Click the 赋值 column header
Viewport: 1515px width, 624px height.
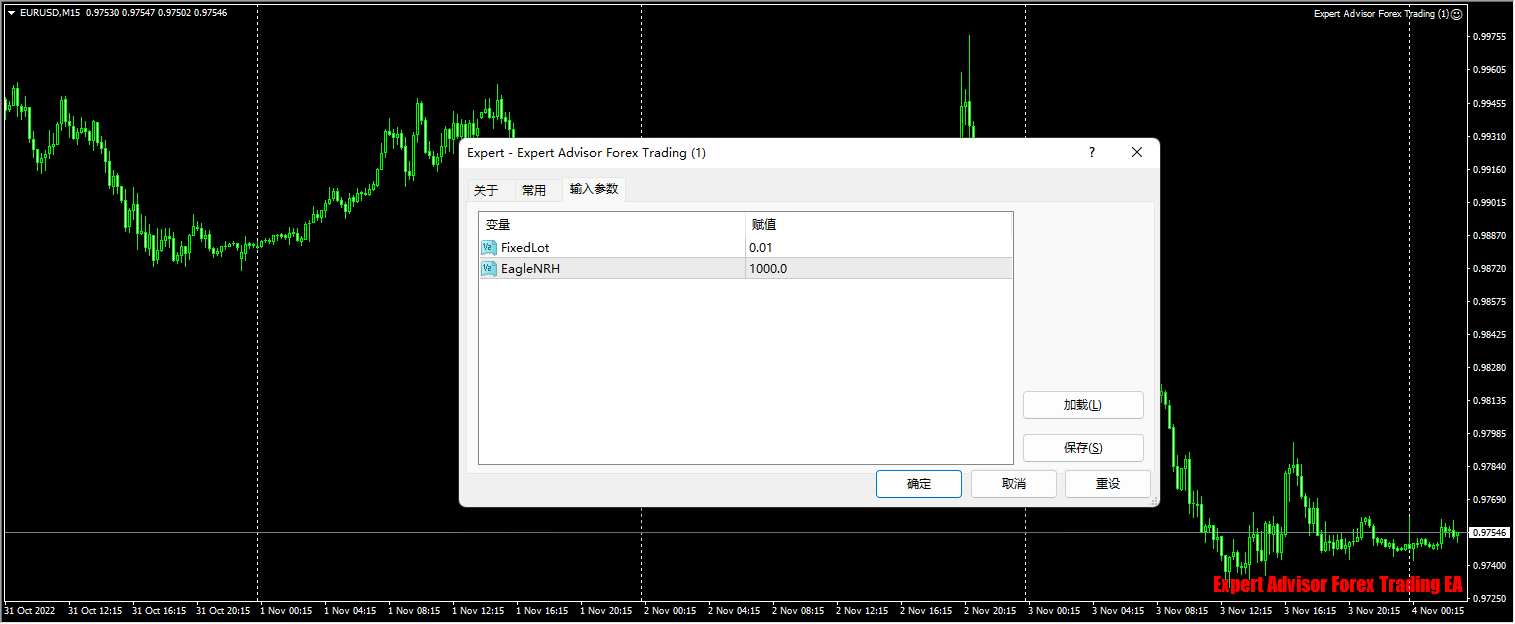(765, 224)
